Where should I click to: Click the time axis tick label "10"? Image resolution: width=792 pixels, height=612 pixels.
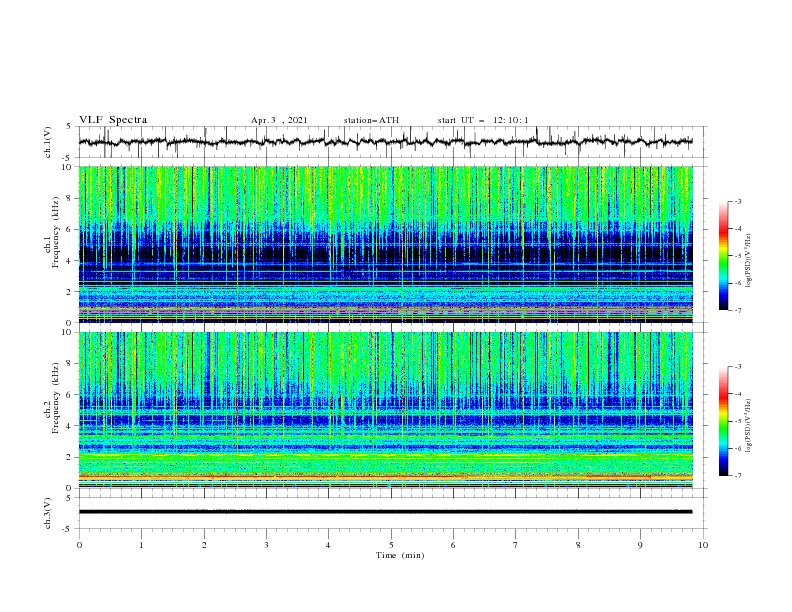pyautogui.click(x=703, y=545)
